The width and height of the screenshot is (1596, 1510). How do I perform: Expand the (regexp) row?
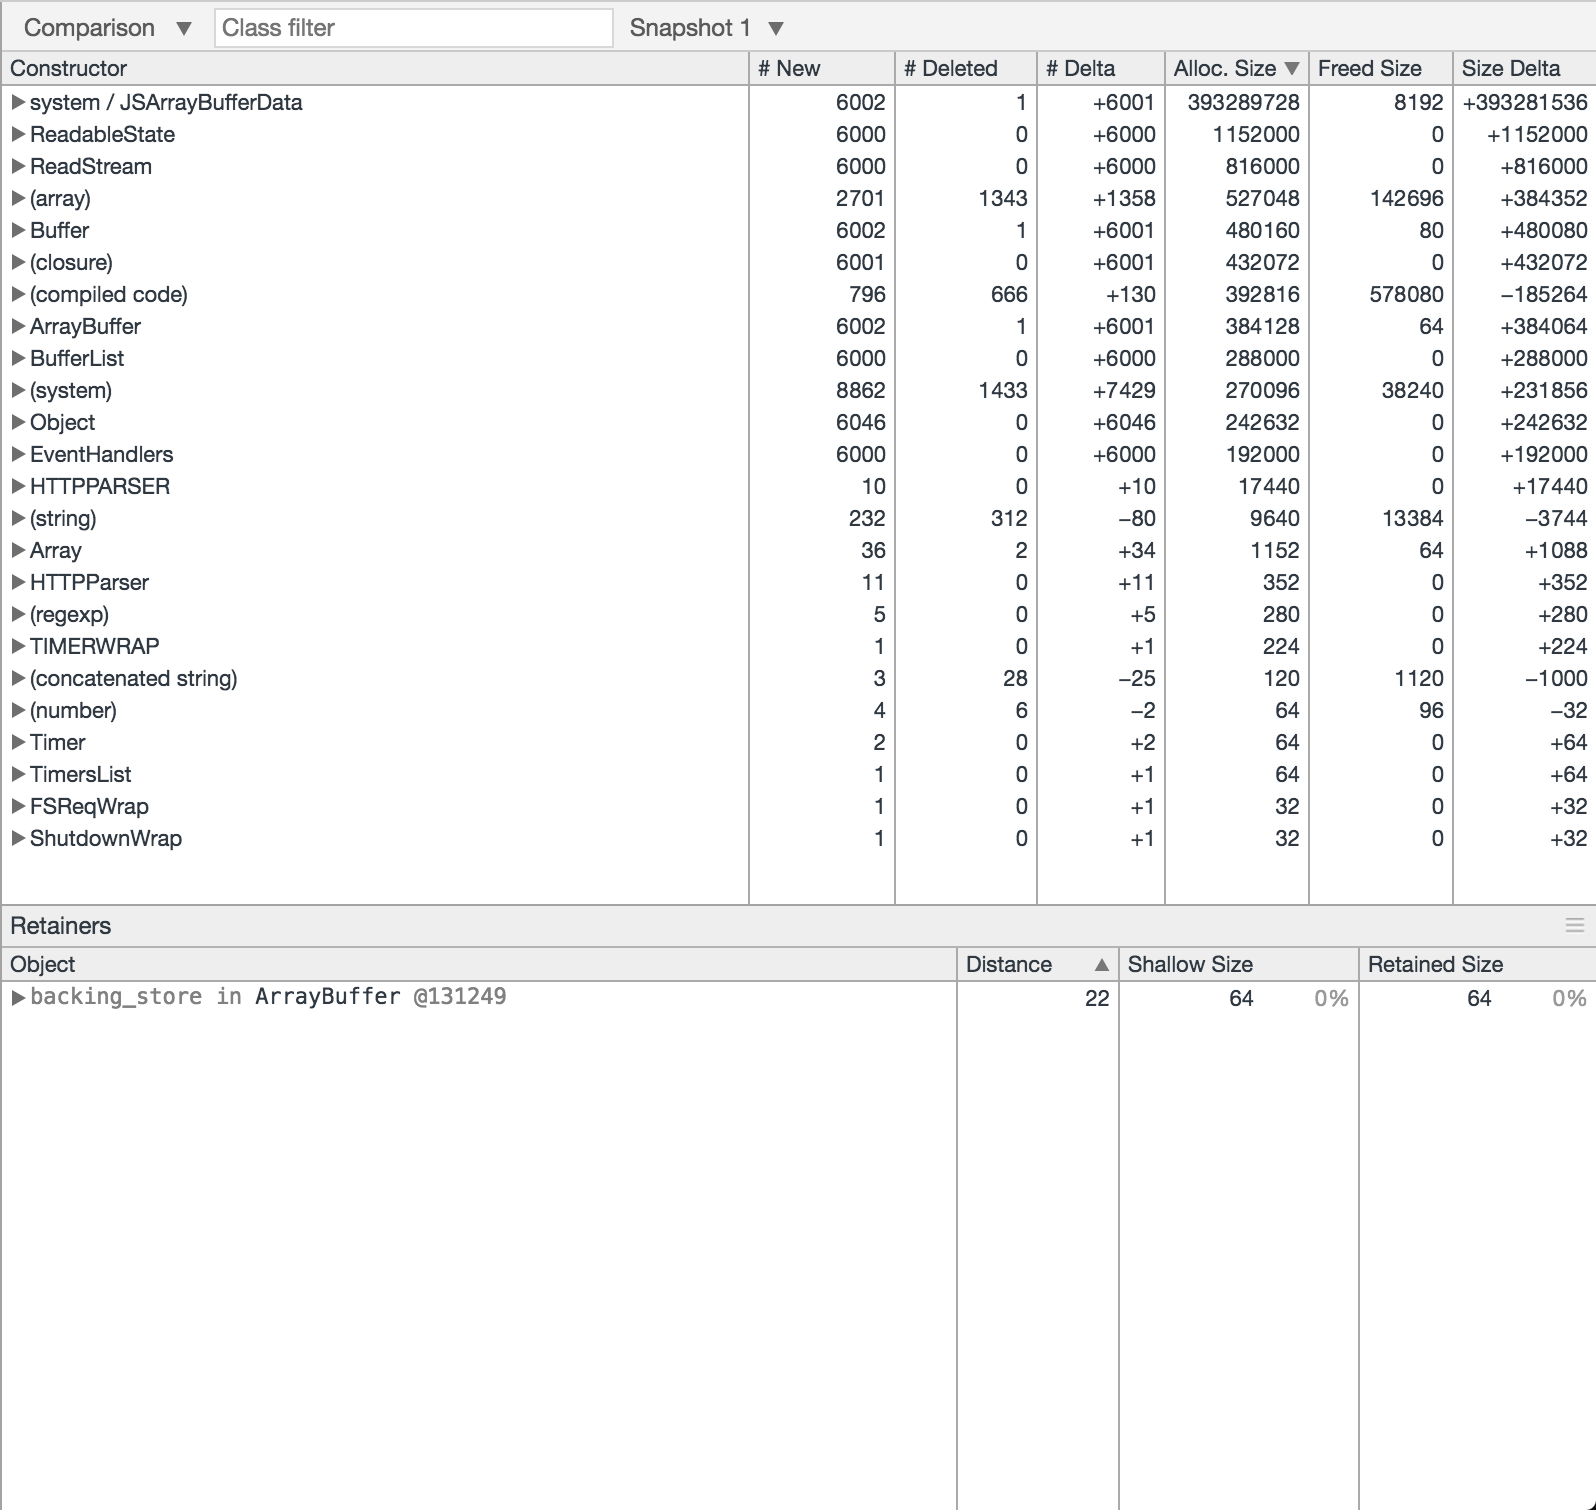point(18,614)
